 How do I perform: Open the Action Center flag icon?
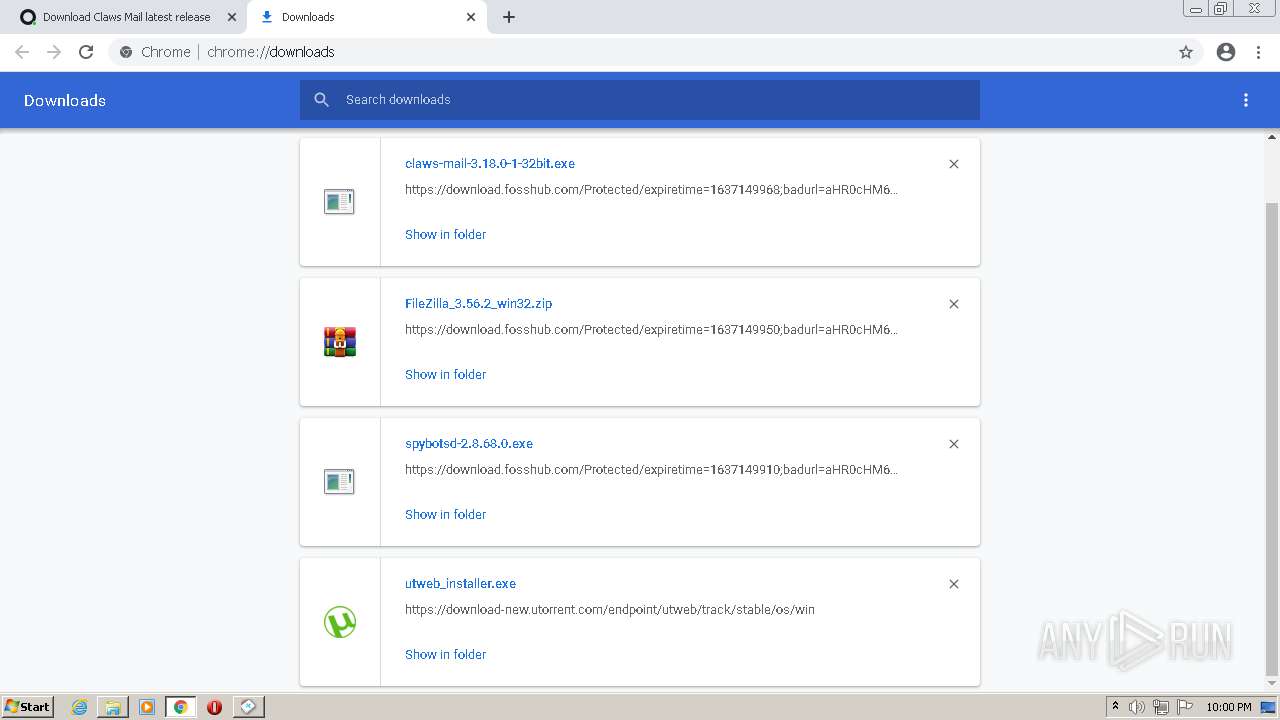pos(1184,707)
